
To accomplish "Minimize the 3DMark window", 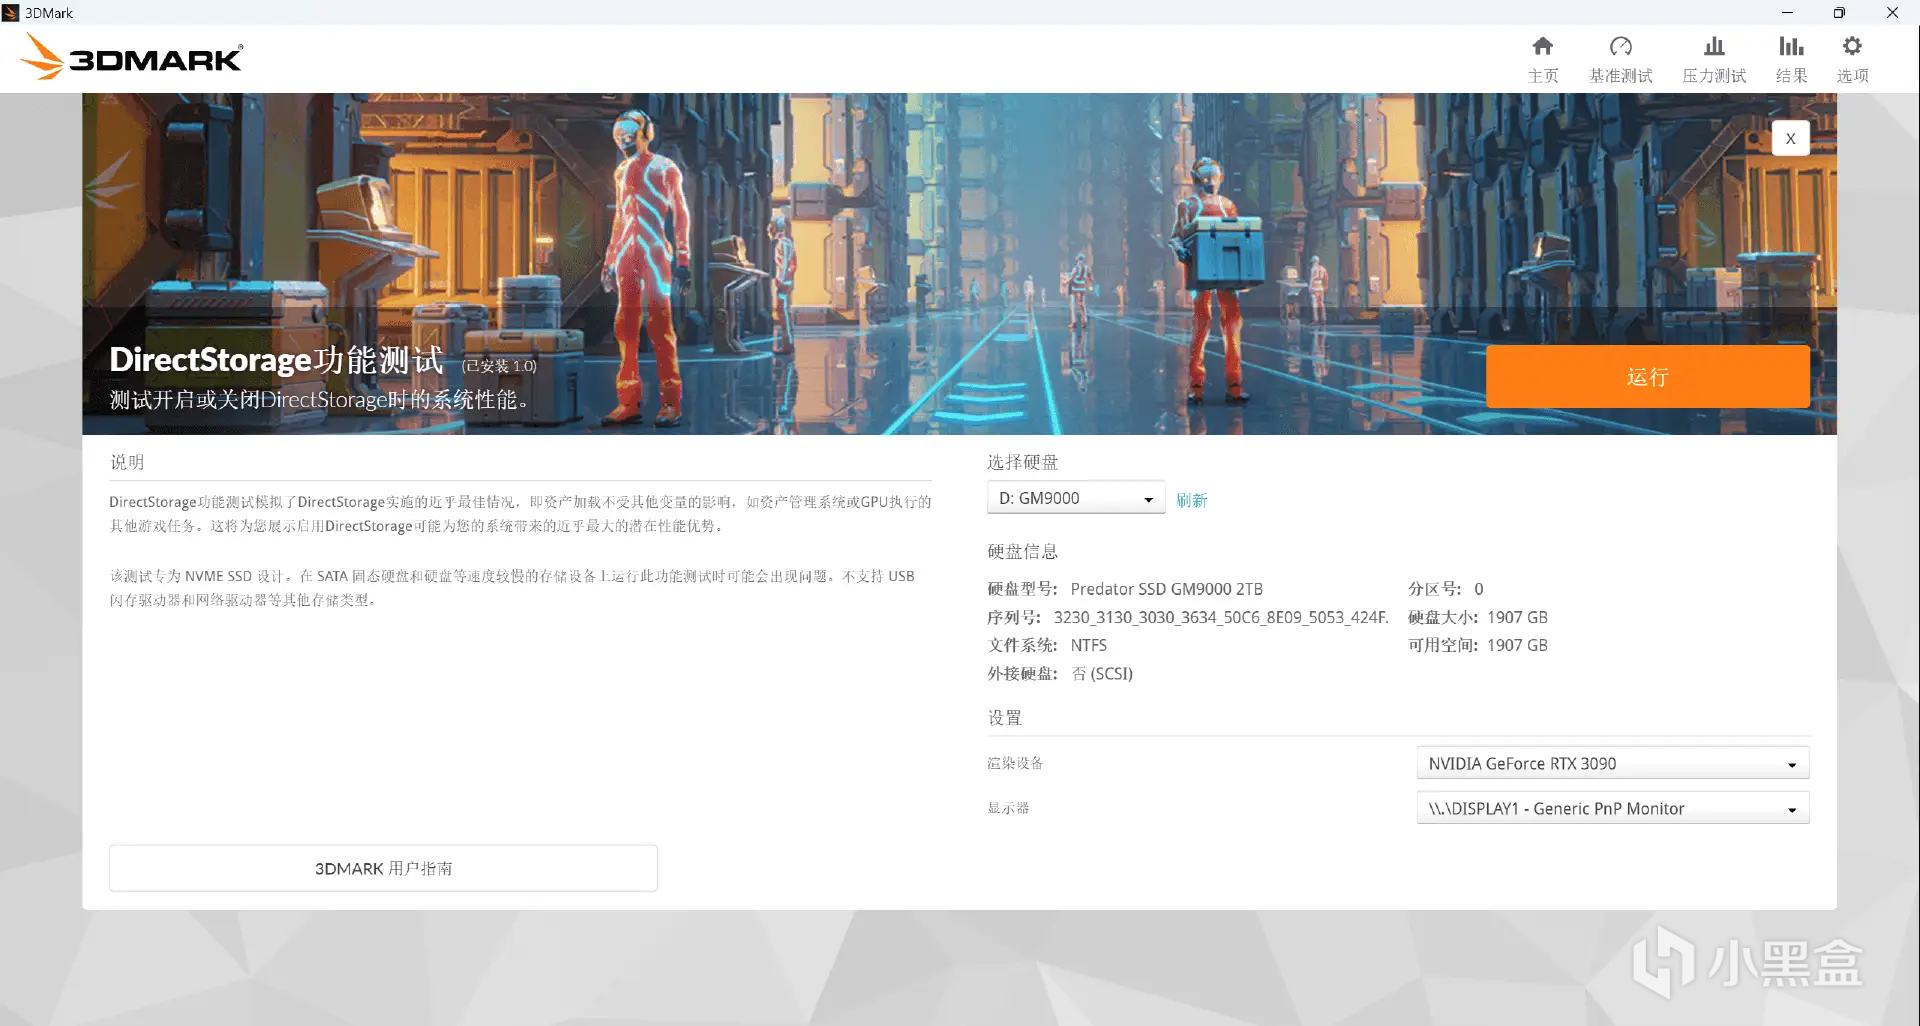I will point(1787,13).
